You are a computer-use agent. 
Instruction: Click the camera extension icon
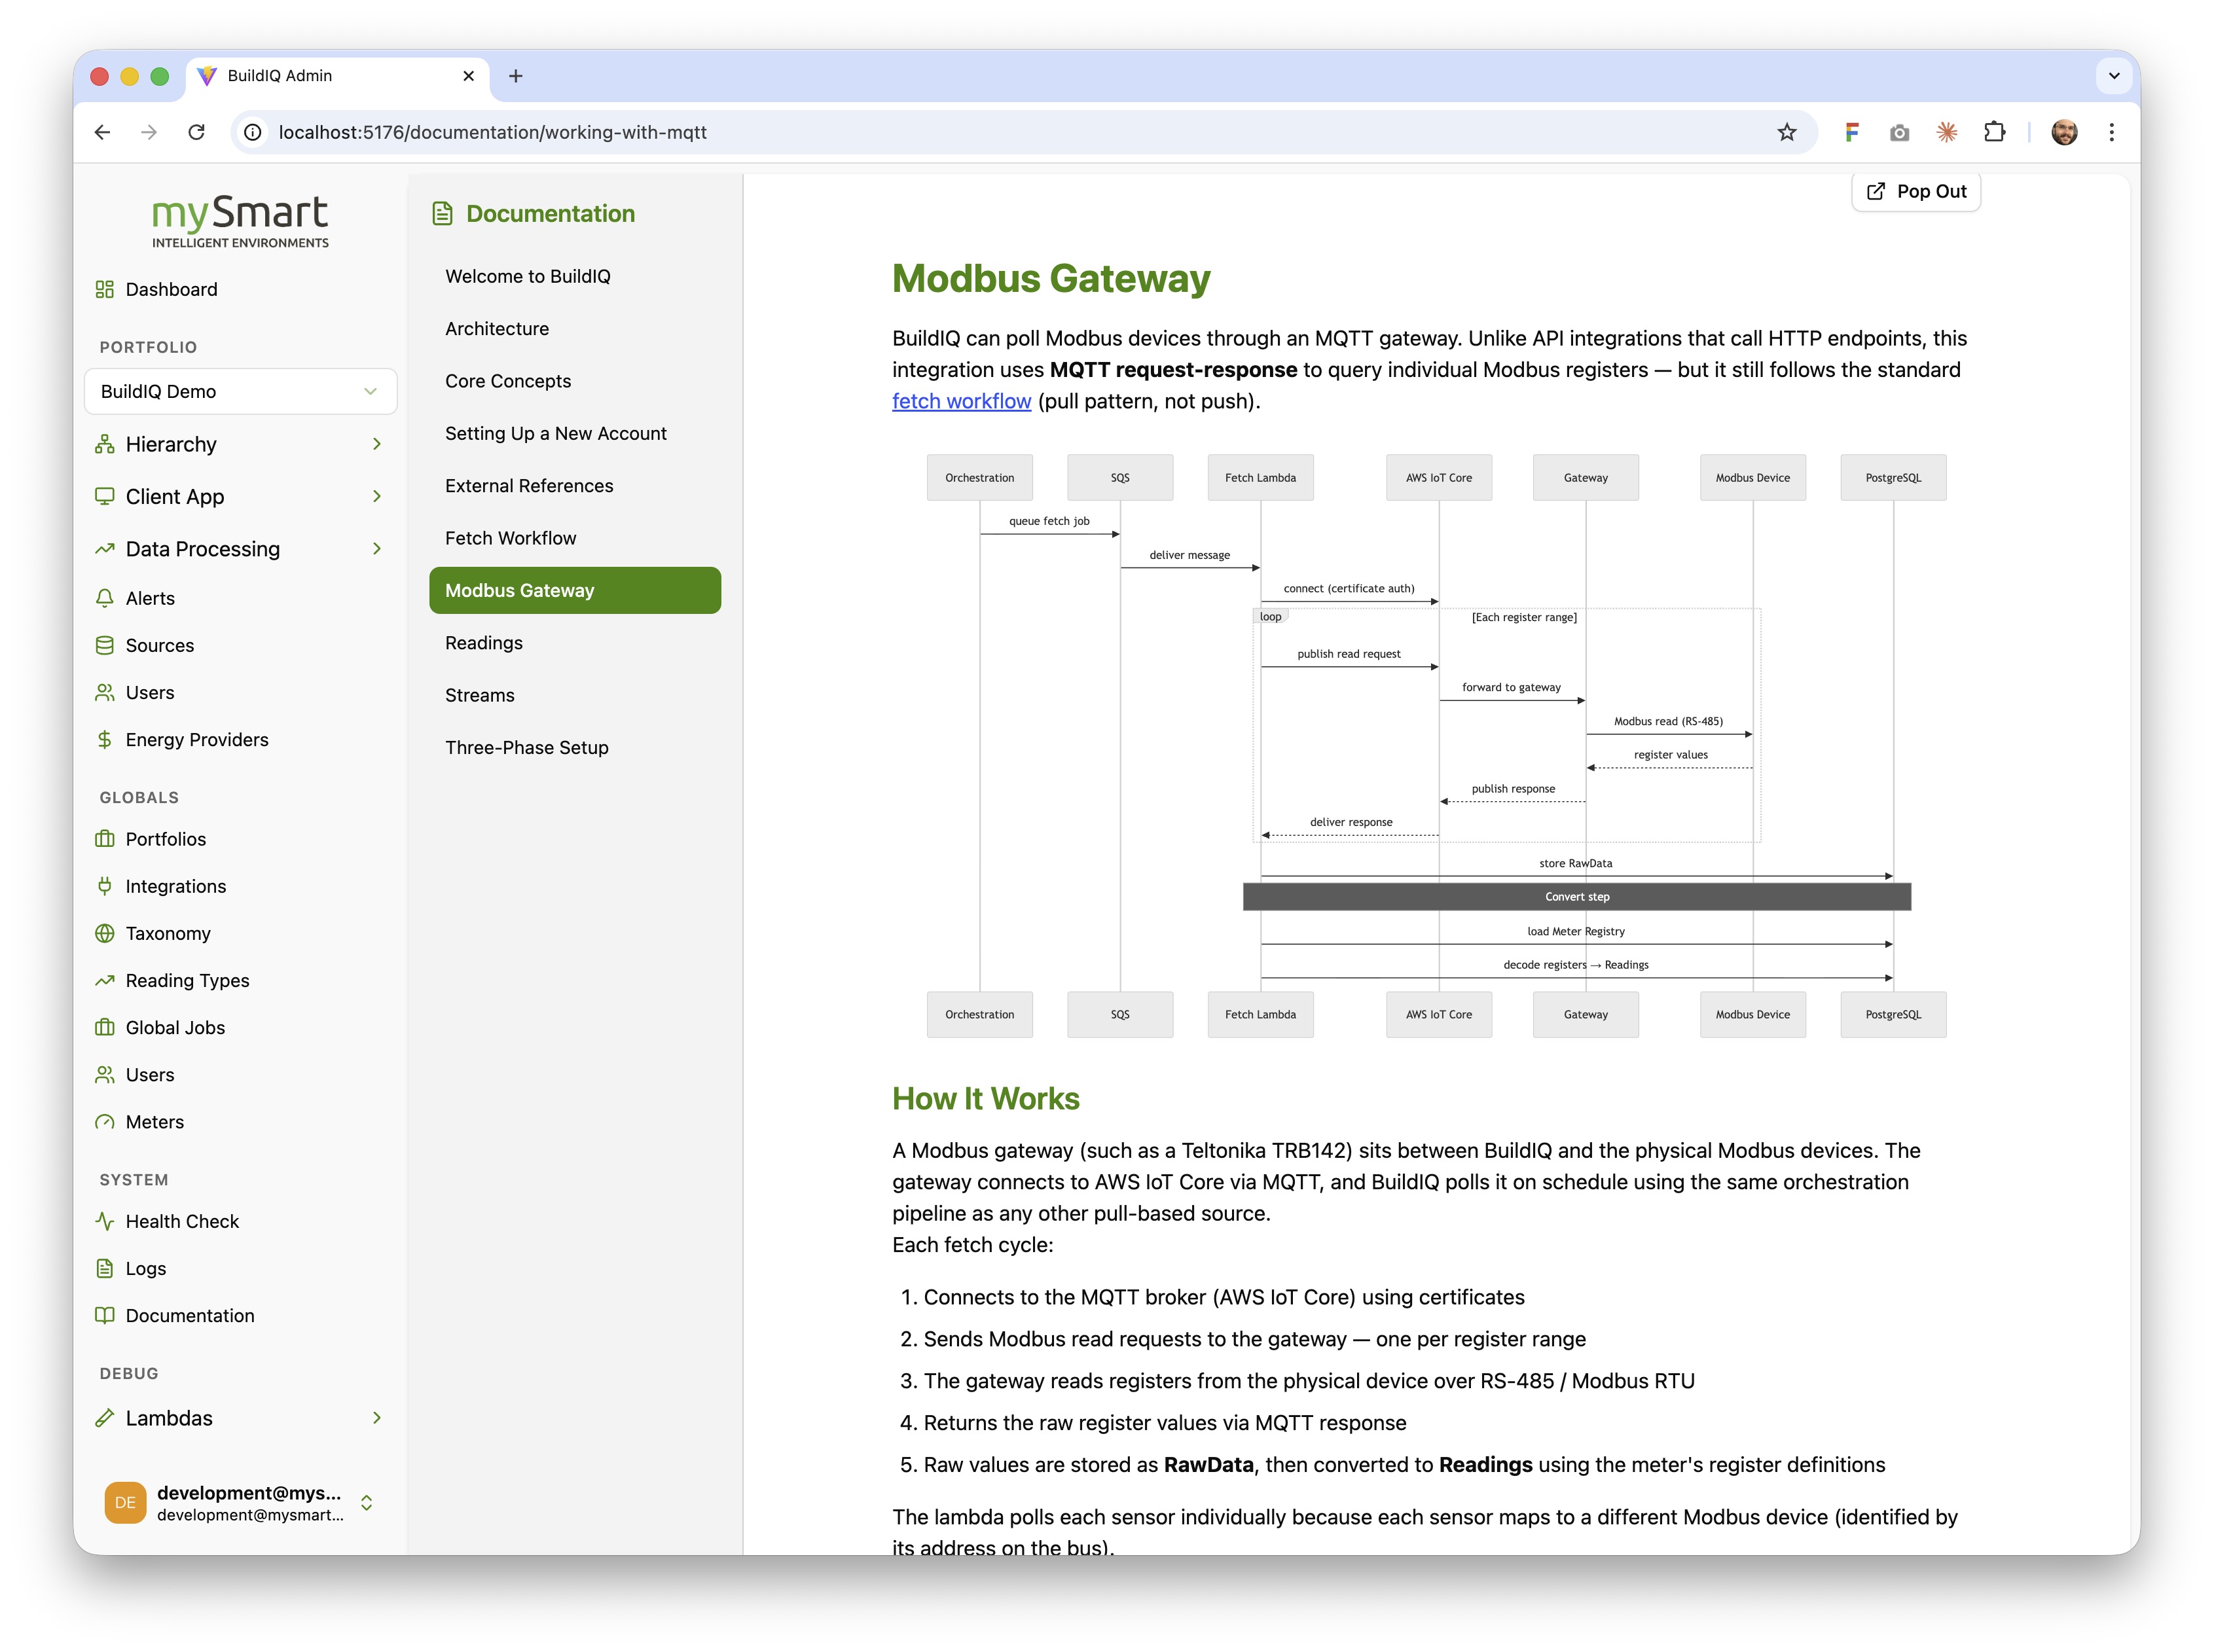1899,132
